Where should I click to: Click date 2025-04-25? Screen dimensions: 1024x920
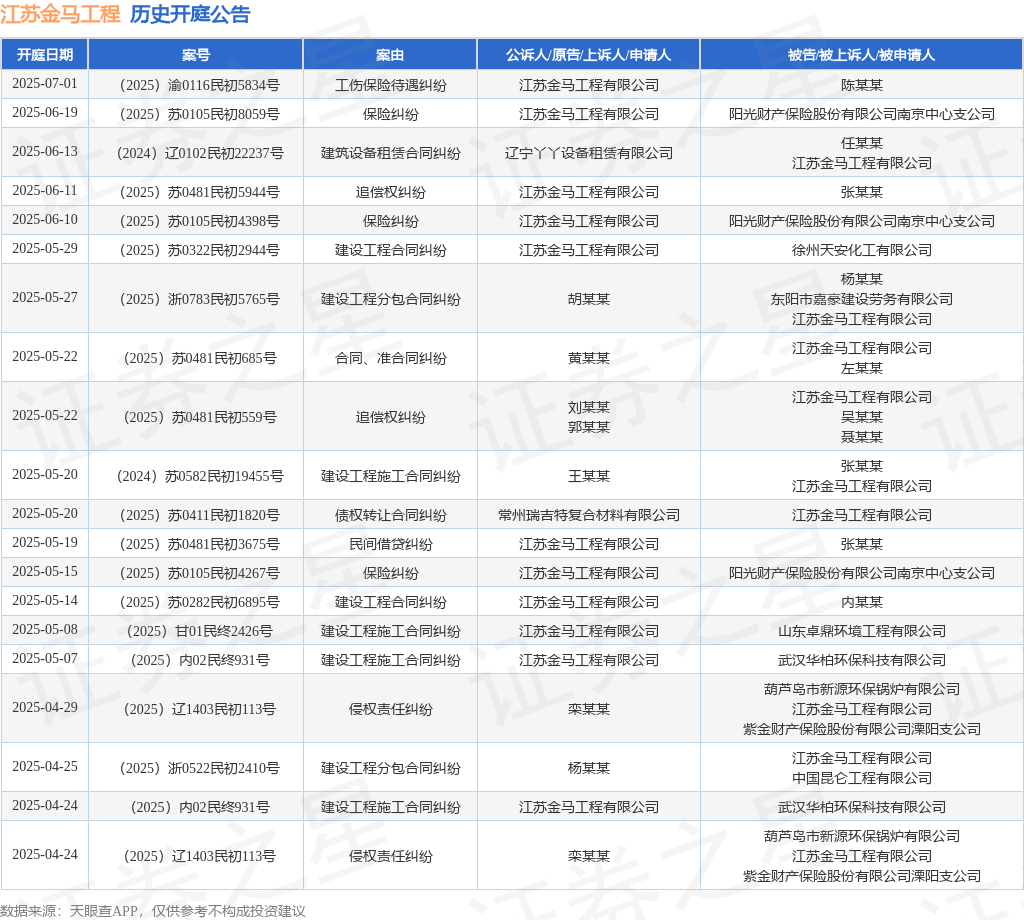coord(44,766)
